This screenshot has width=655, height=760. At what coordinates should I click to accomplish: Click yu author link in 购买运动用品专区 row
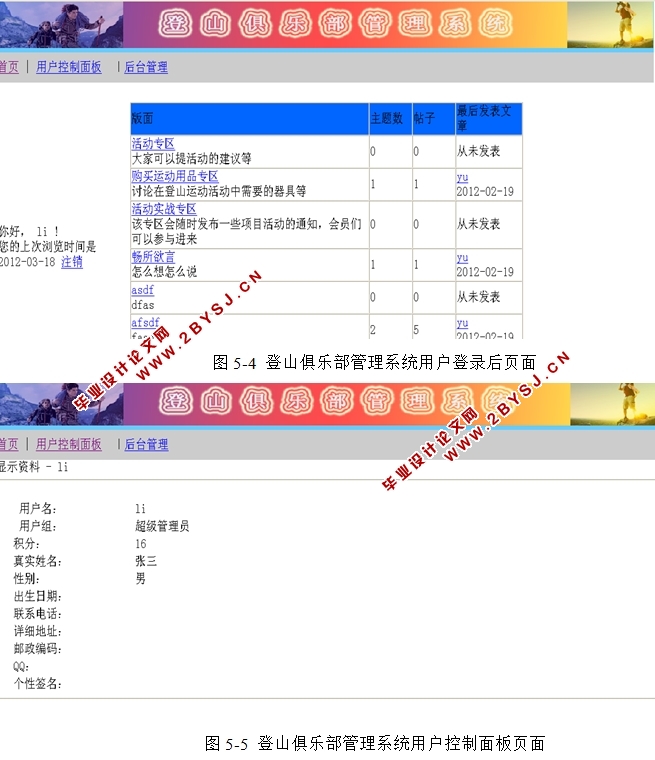point(462,177)
